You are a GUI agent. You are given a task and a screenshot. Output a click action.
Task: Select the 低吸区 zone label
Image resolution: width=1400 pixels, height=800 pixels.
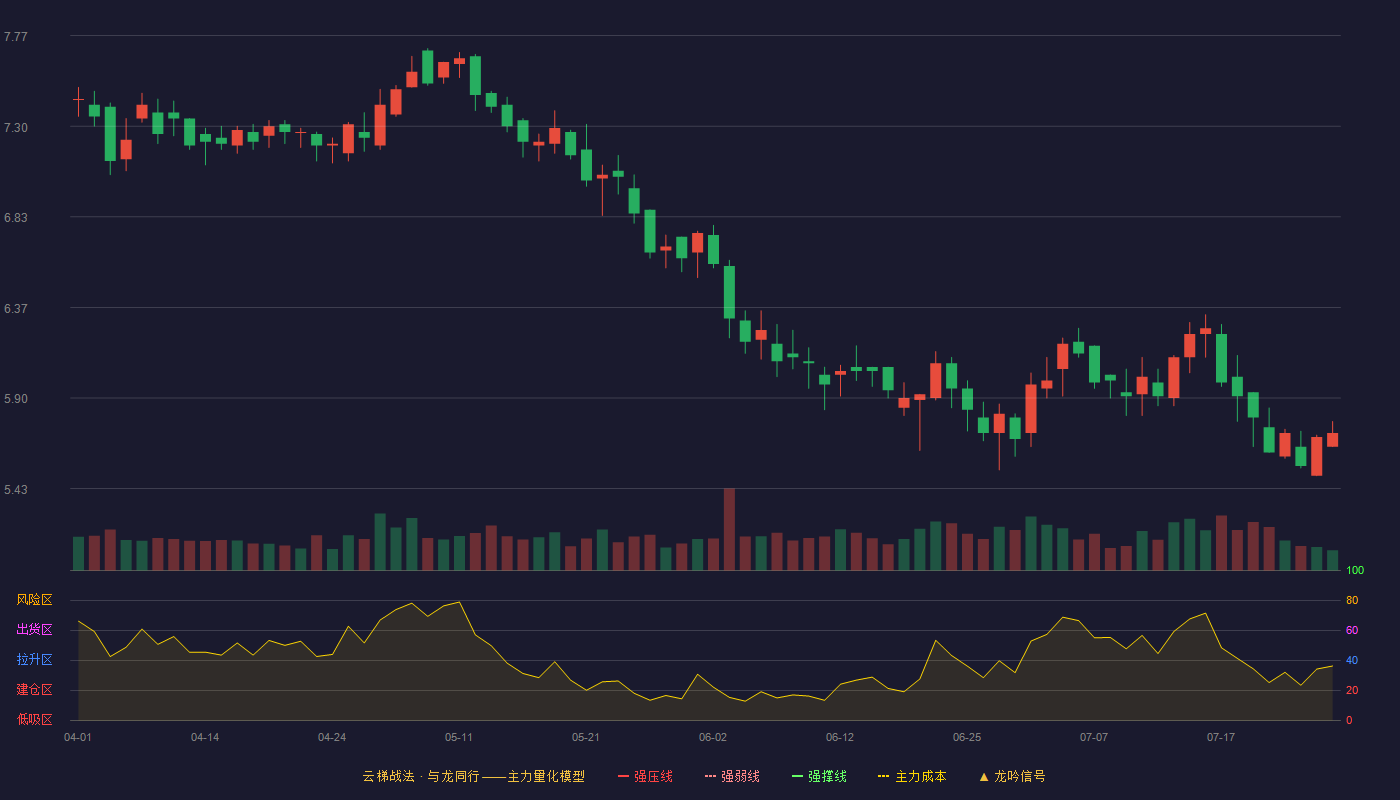(34, 720)
